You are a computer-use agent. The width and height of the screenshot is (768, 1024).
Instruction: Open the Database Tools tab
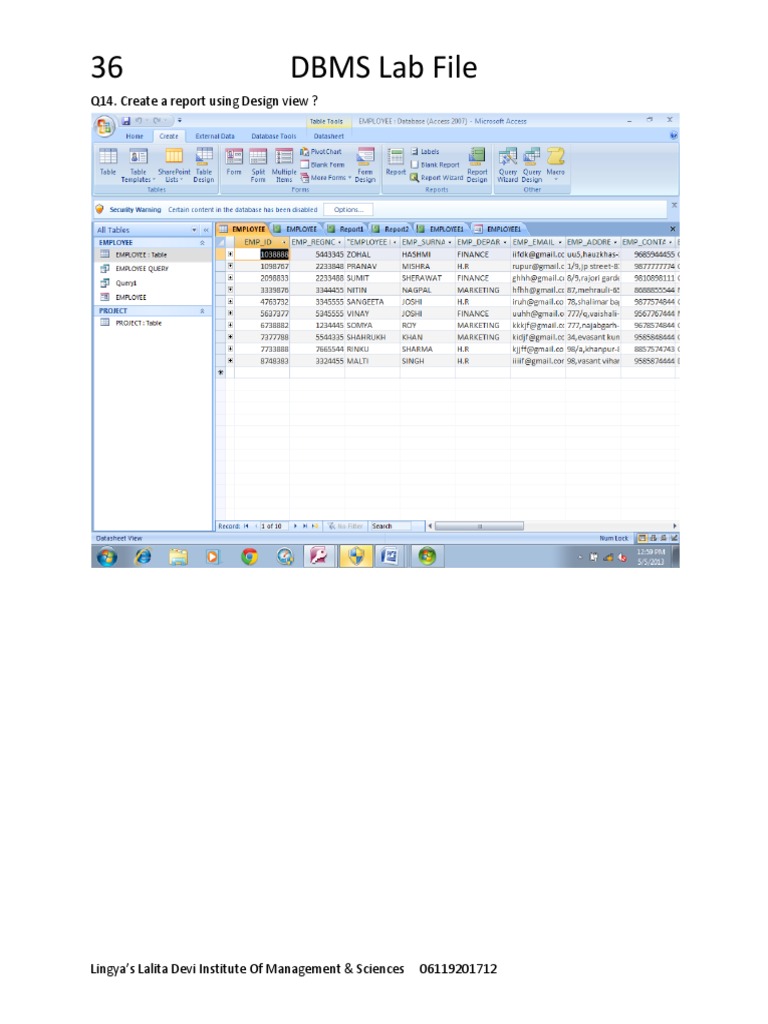pos(274,136)
